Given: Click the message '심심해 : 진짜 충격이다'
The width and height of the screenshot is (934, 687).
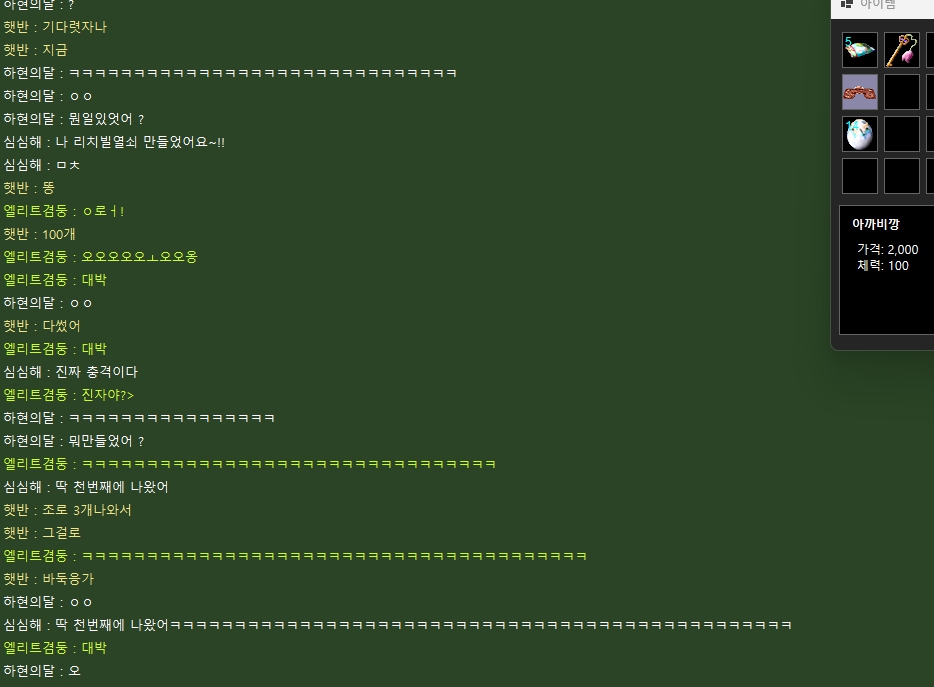Looking at the screenshot, I should coord(71,372).
